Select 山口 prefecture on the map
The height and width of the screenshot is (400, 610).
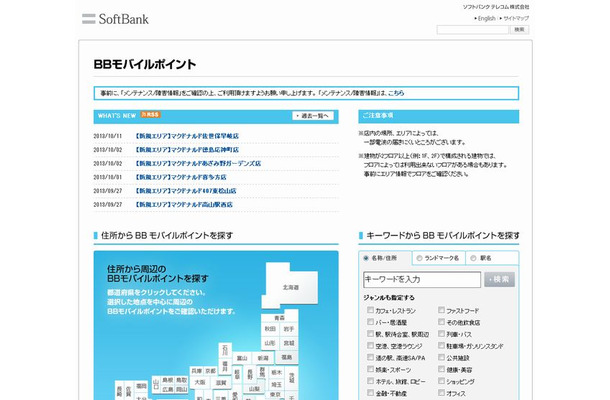[156, 384]
